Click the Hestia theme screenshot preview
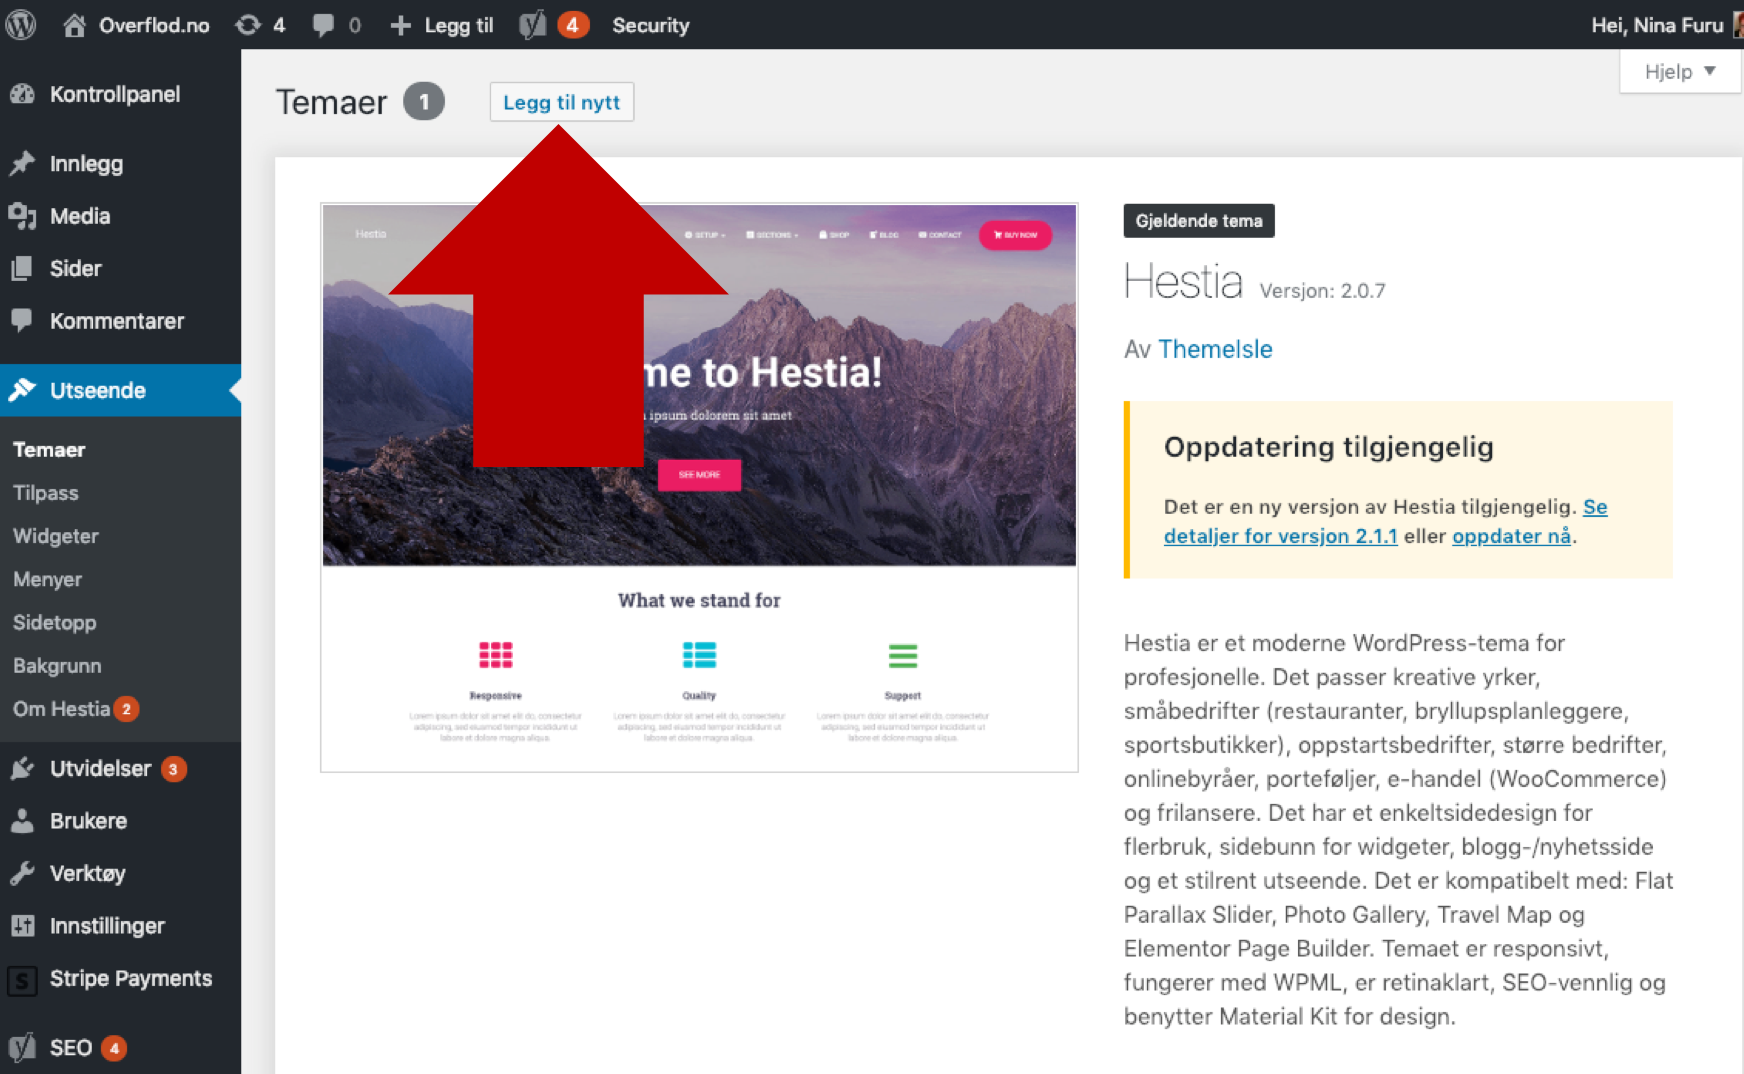The height and width of the screenshot is (1074, 1744). [699, 487]
